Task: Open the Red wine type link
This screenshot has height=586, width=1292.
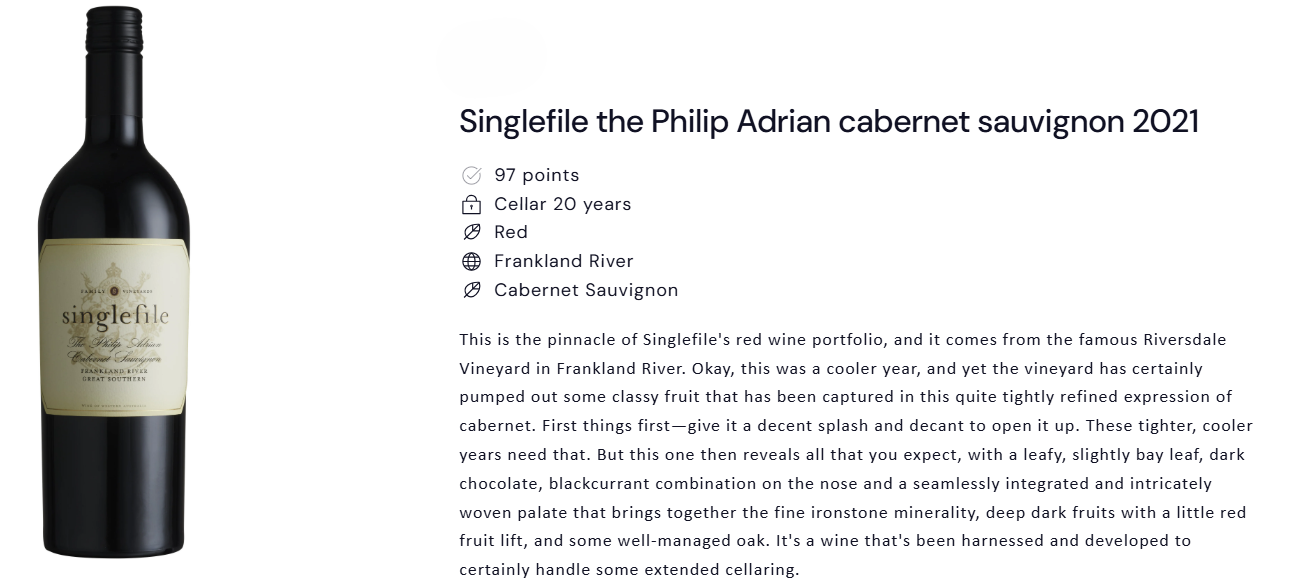Action: click(x=511, y=233)
